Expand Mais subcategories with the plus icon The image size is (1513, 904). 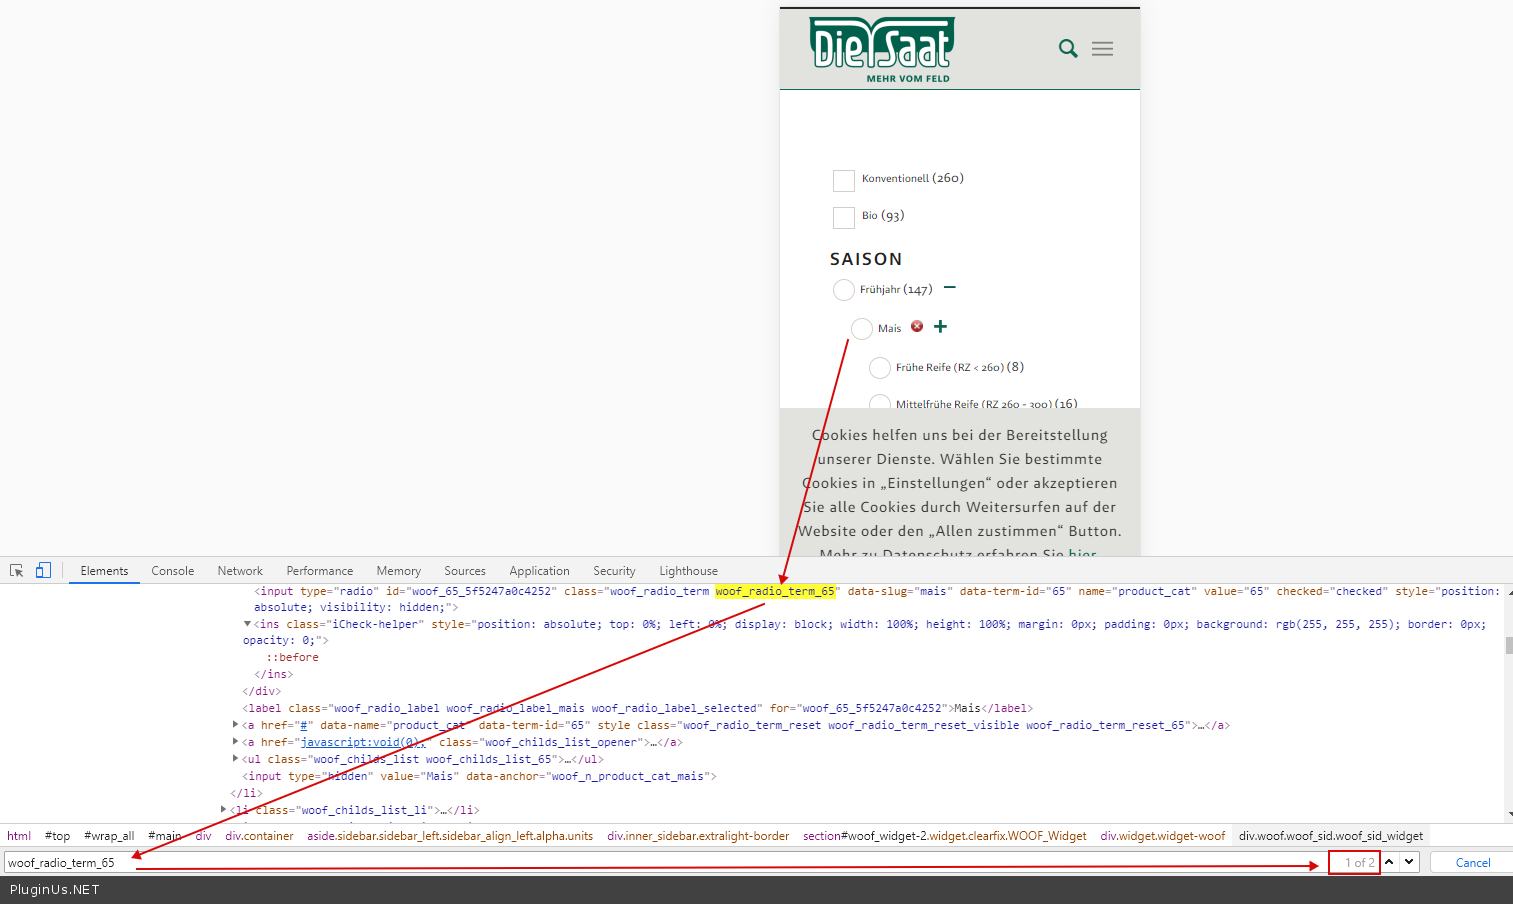point(940,326)
